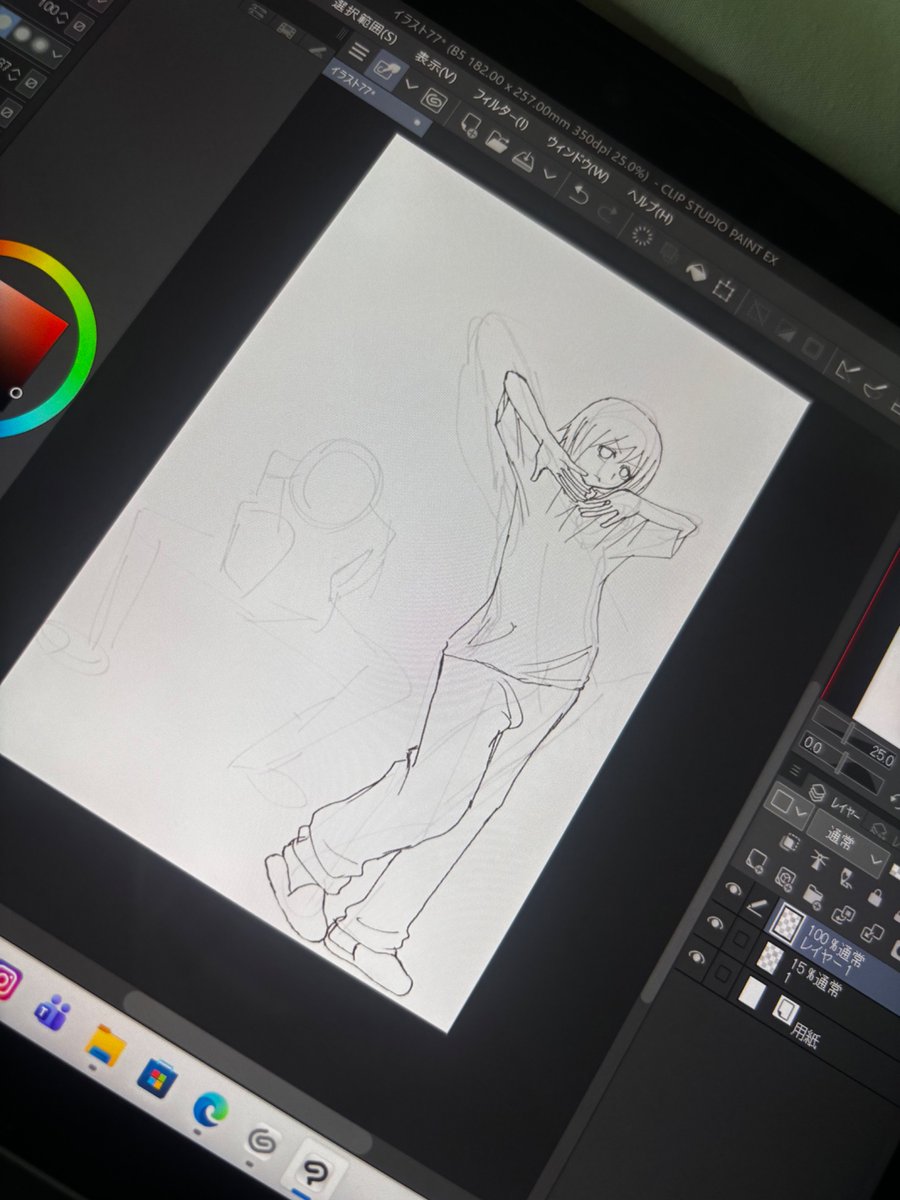Click the Fill bucket icon in command bar

(x=696, y=271)
